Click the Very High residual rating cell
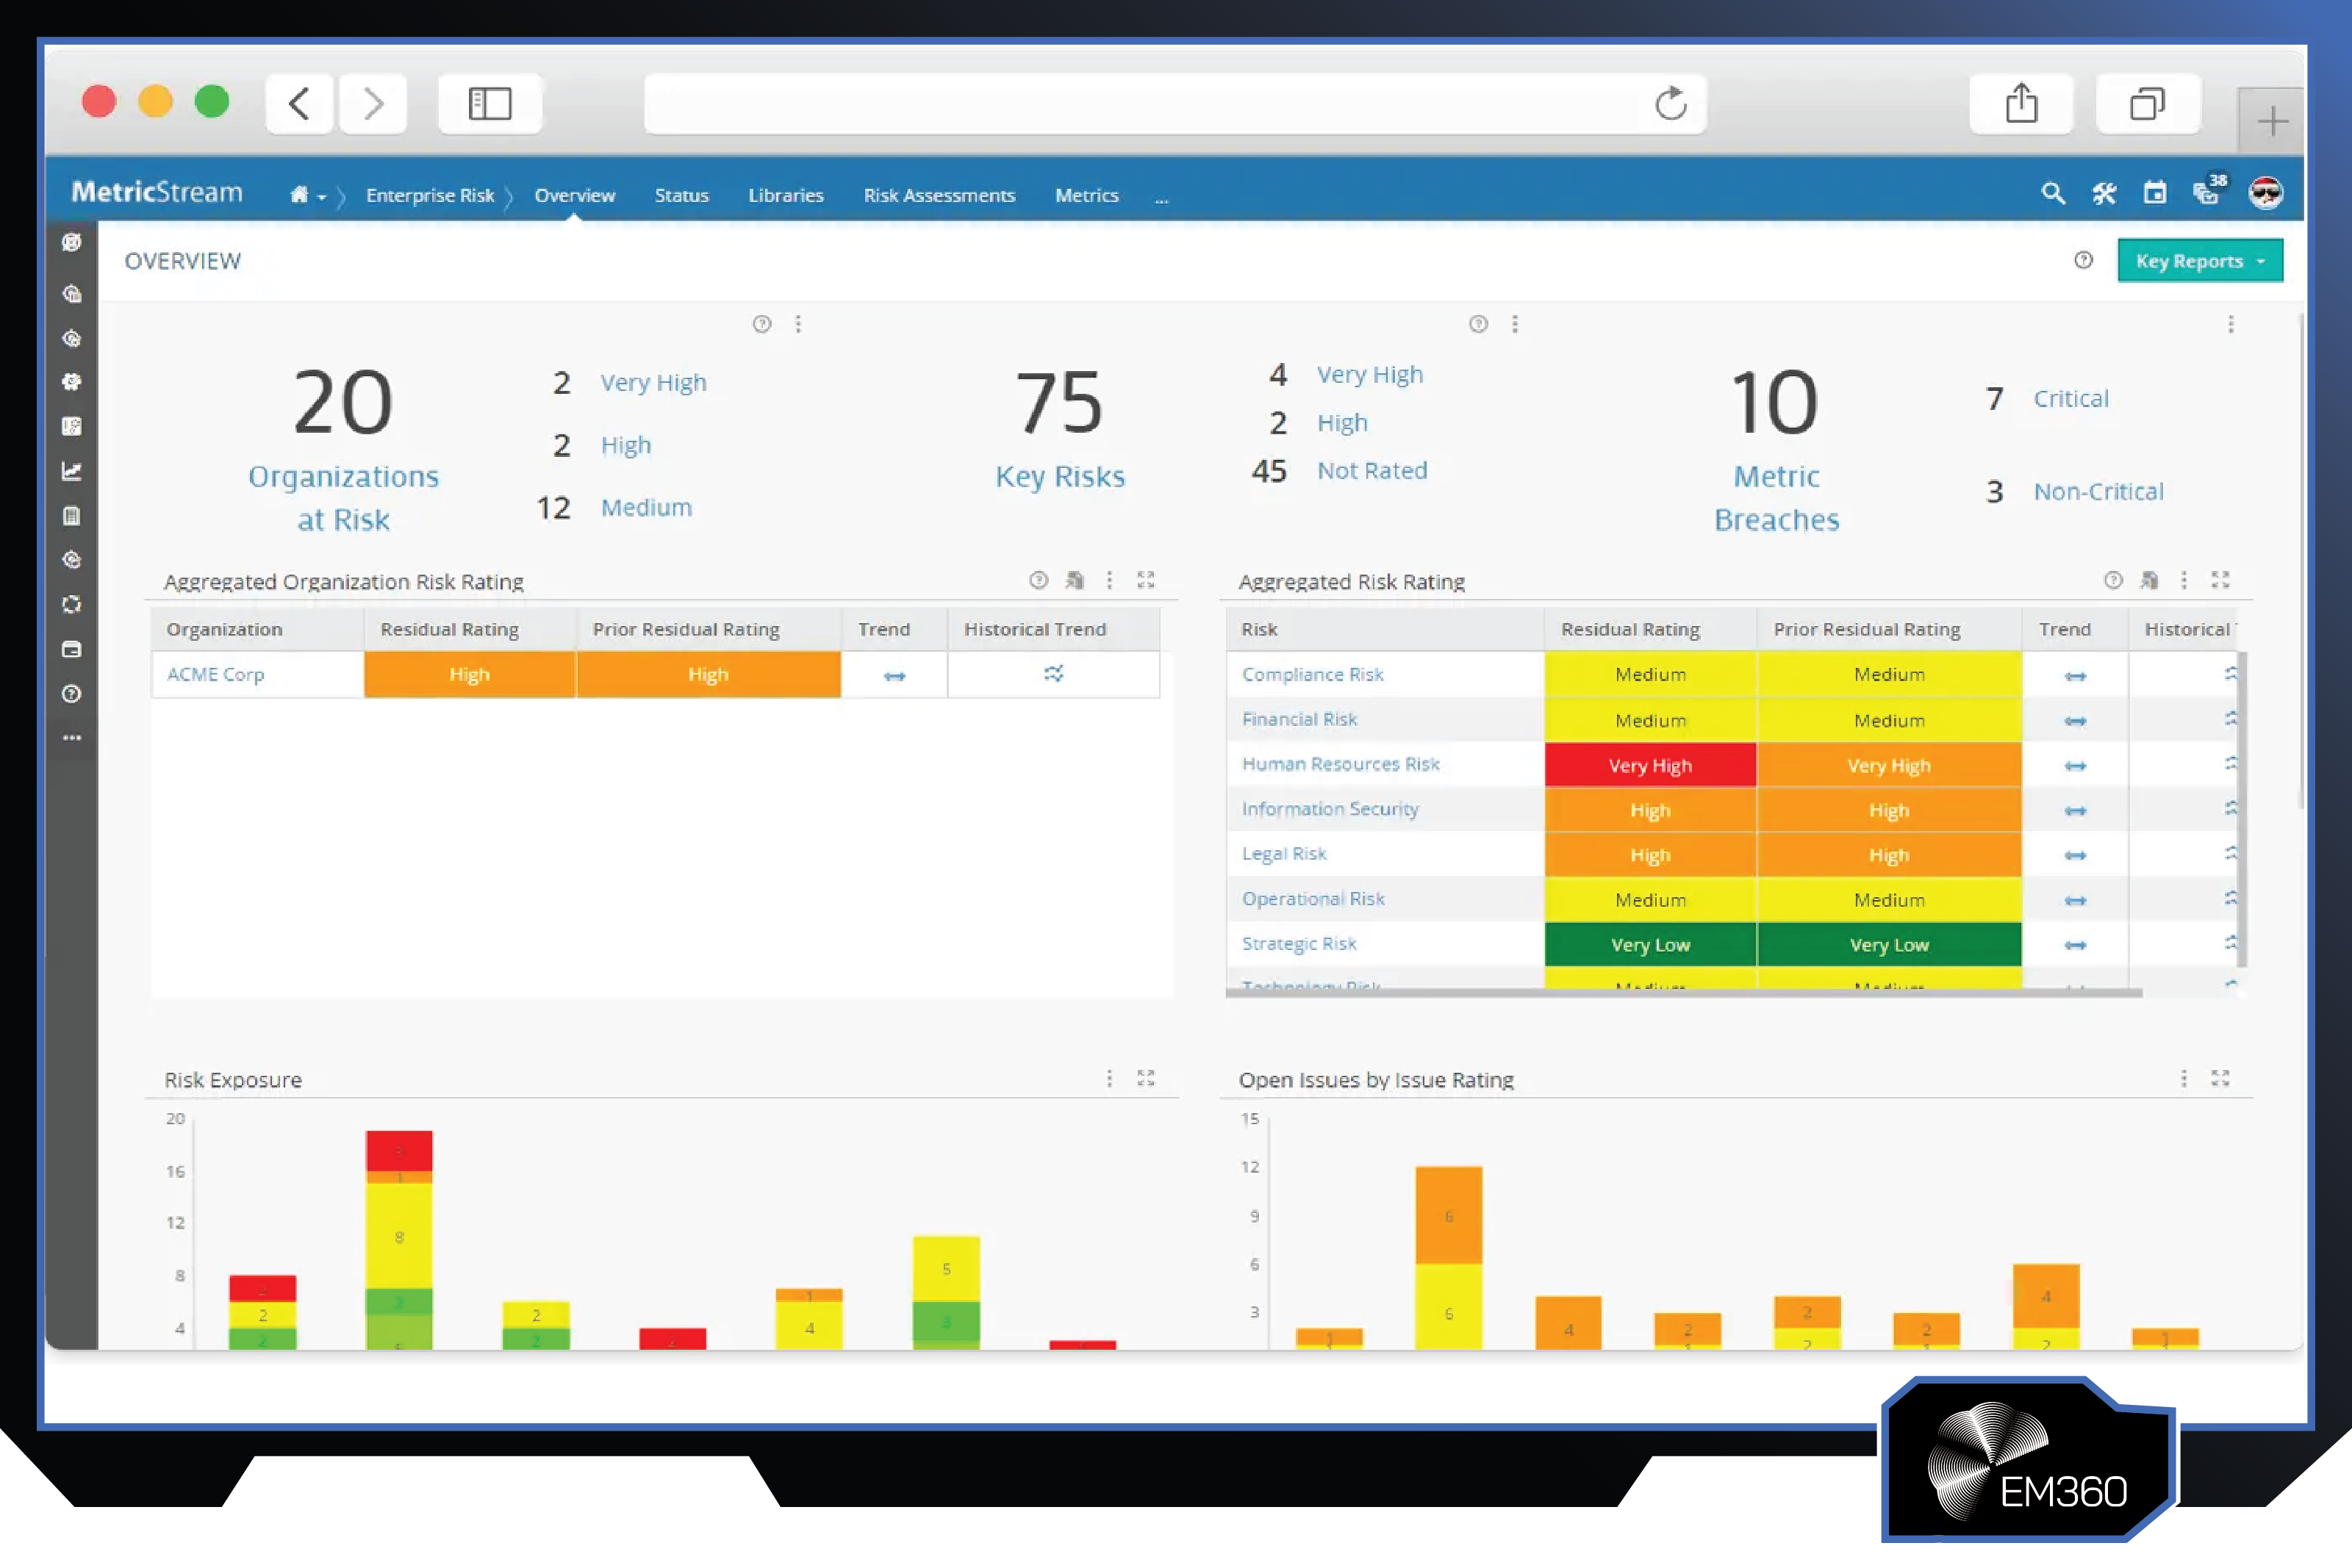Image resolution: width=2352 pixels, height=1568 pixels. [x=1650, y=765]
